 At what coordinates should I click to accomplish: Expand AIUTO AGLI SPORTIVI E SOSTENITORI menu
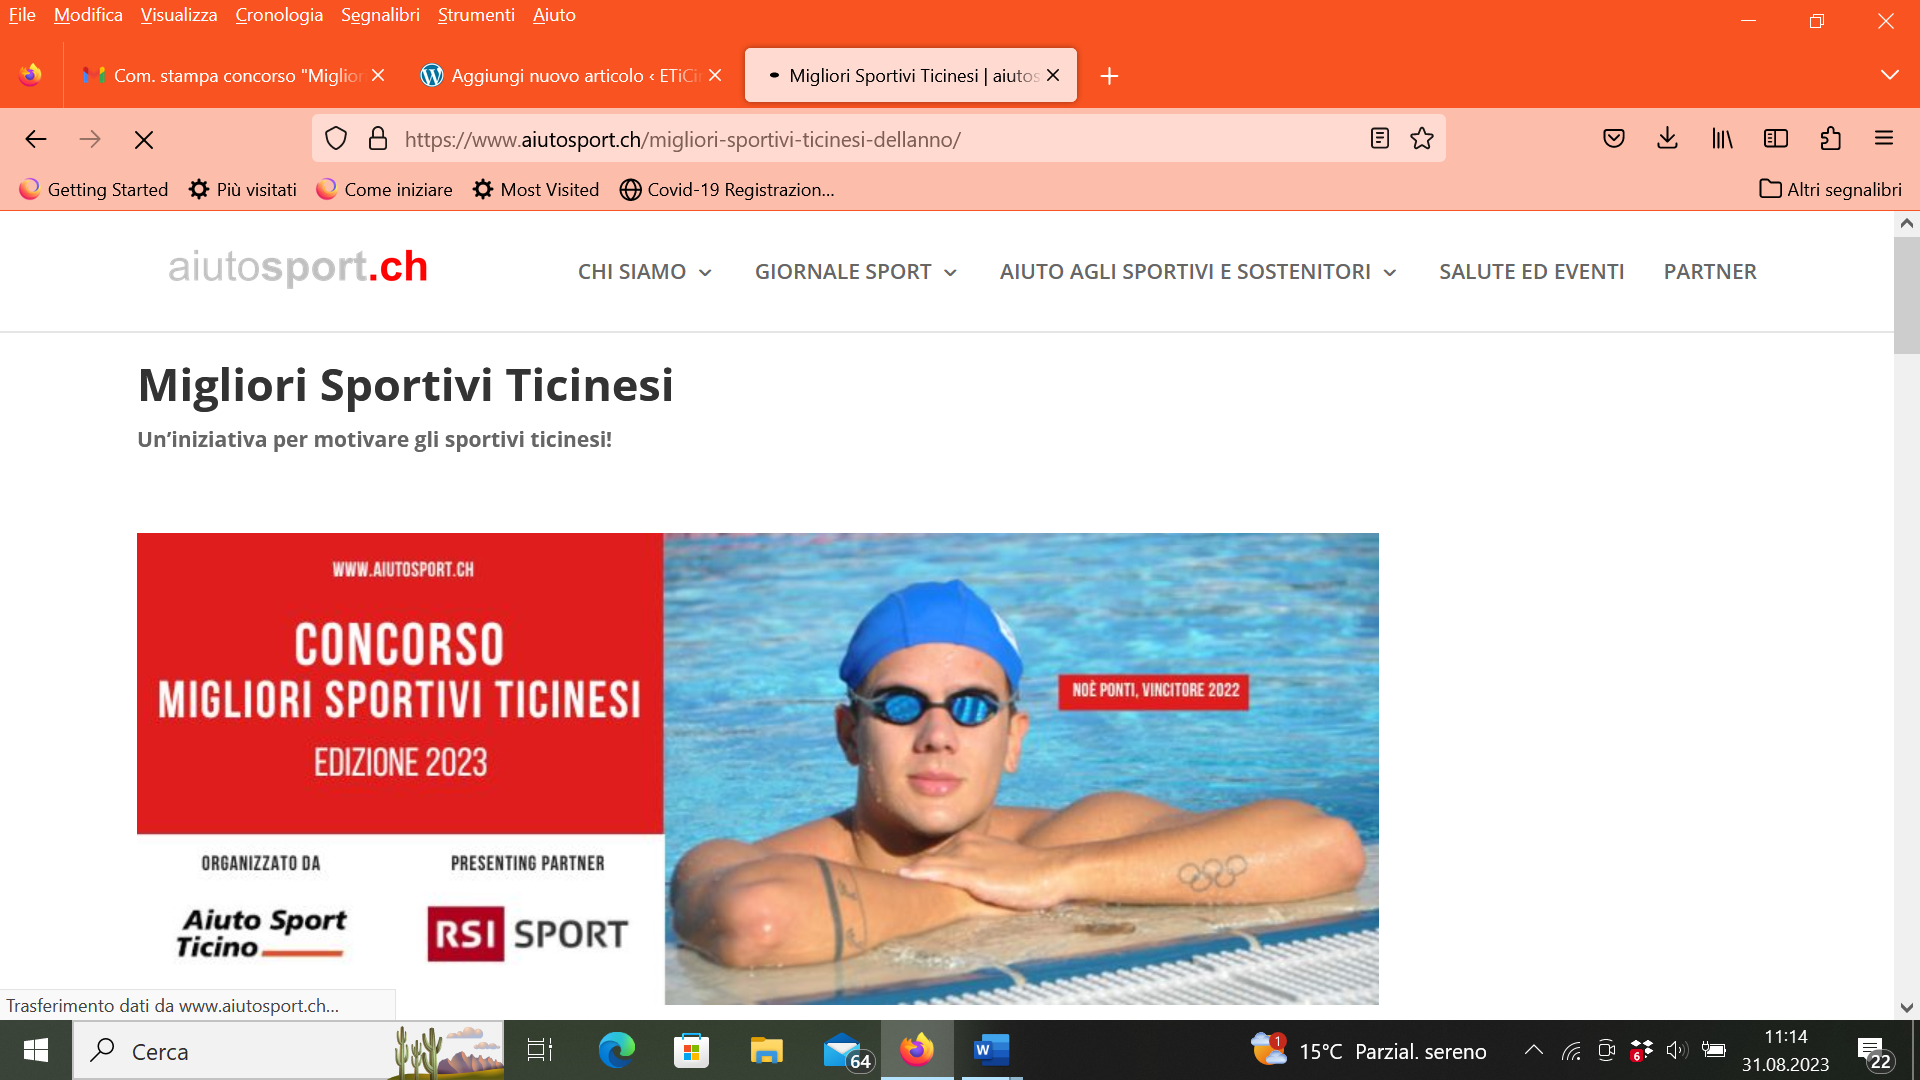pyautogui.click(x=1198, y=272)
